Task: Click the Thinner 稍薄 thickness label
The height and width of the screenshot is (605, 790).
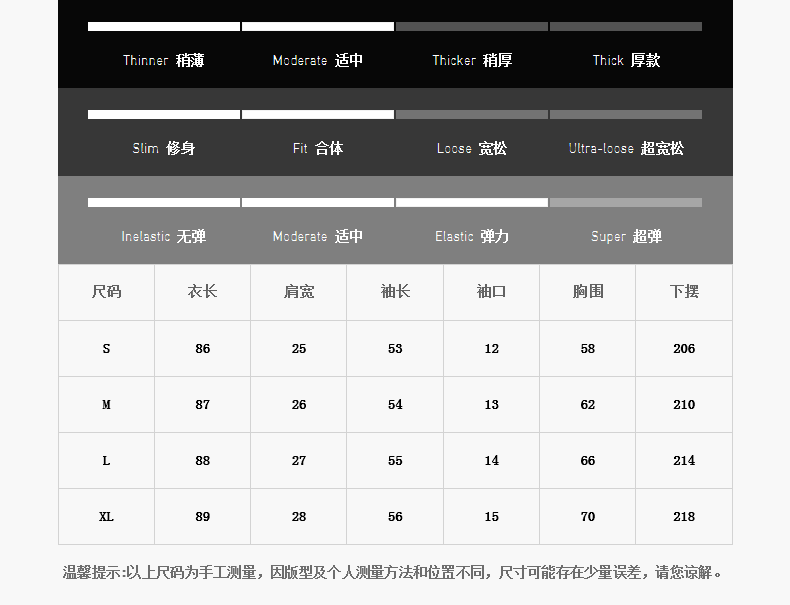Action: click(x=163, y=60)
